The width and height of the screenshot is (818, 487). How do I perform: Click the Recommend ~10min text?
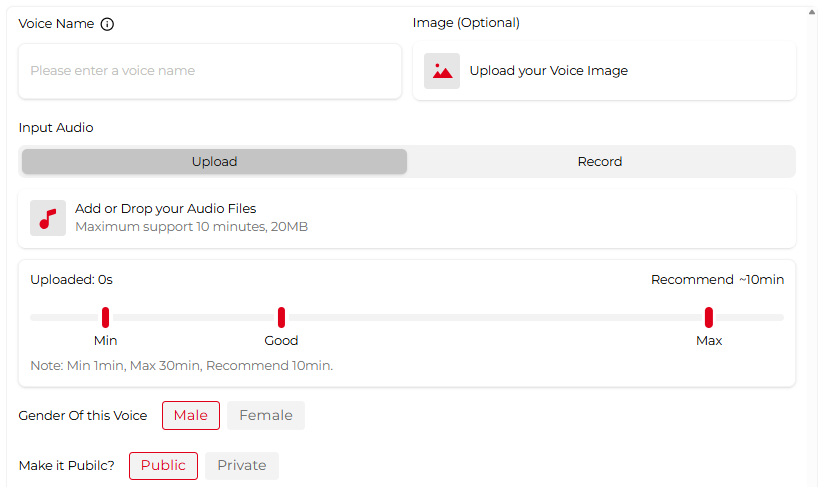pyautogui.click(x=717, y=280)
